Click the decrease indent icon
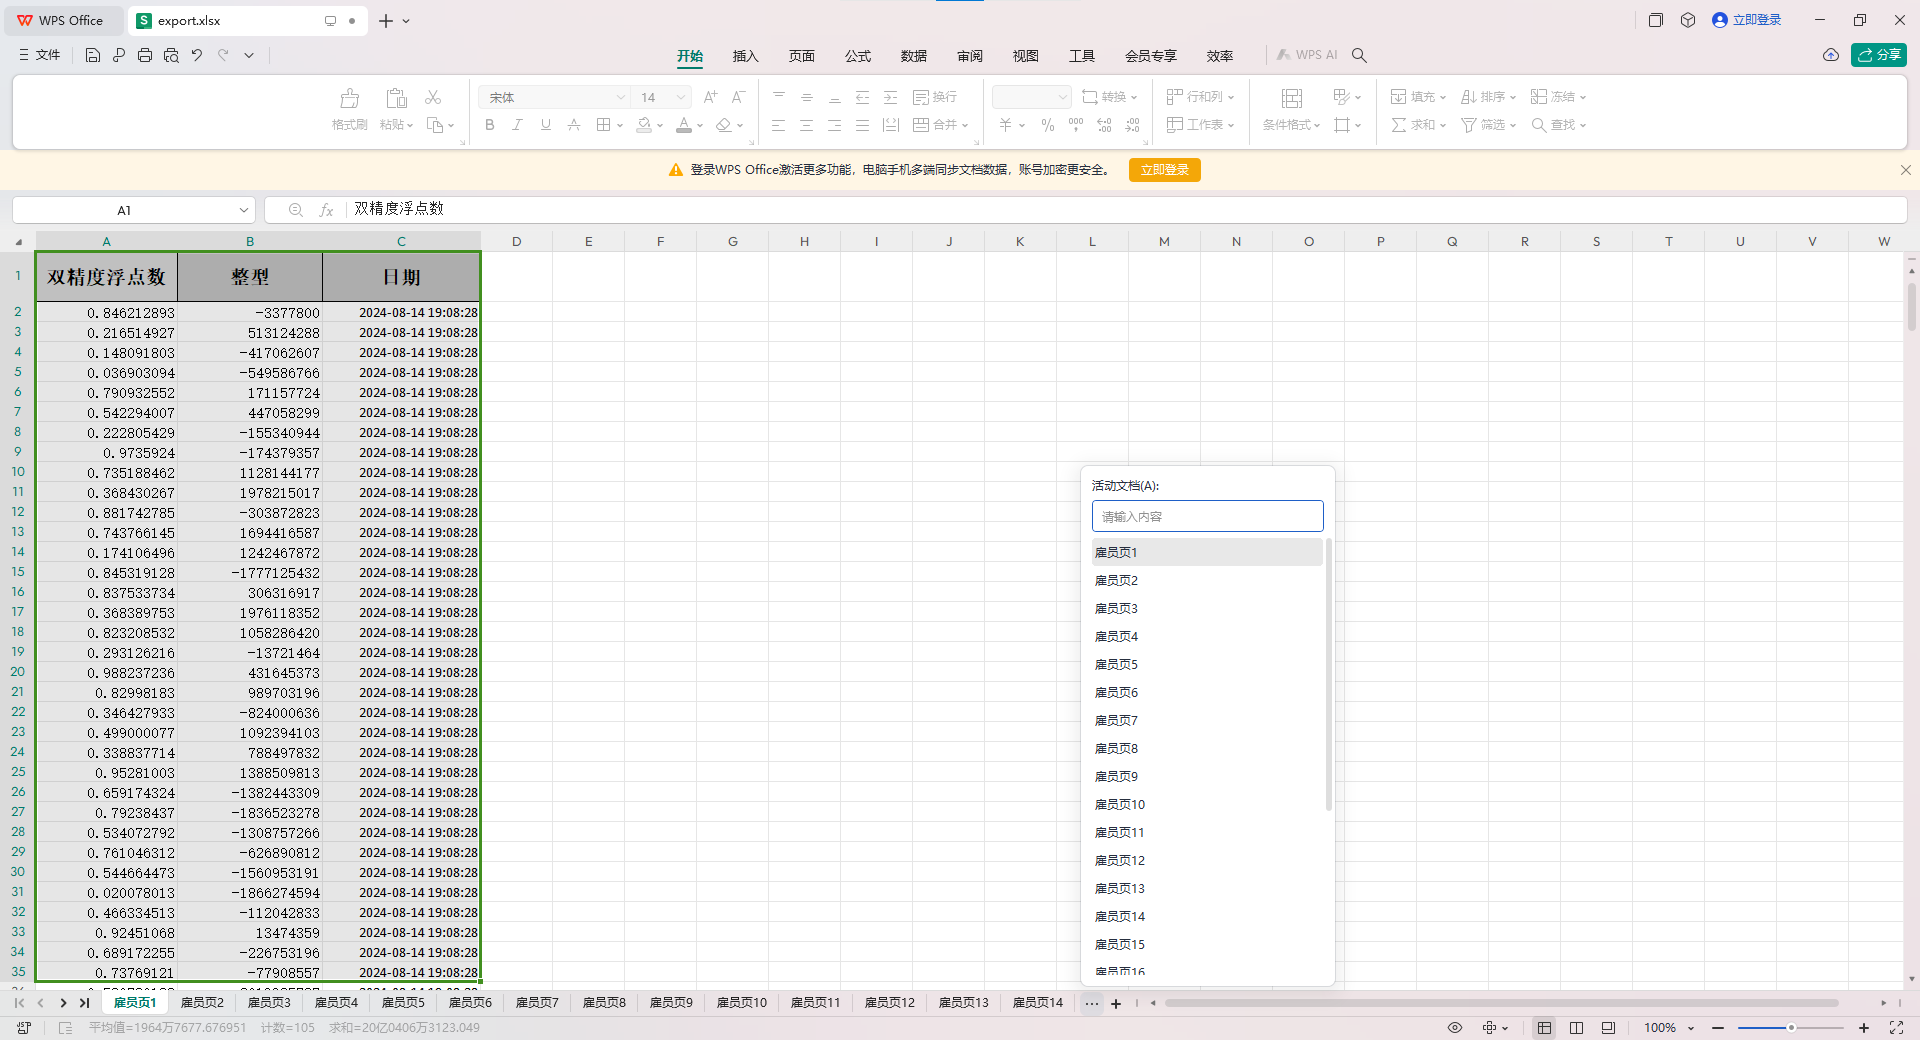 click(x=862, y=97)
